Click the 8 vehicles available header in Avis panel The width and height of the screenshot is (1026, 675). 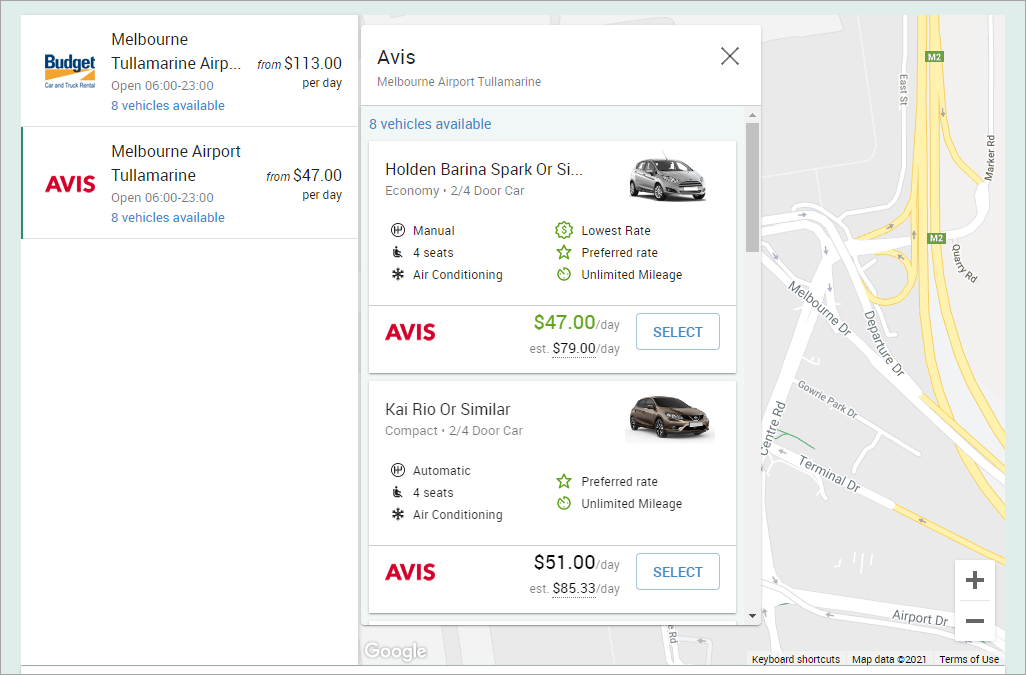pyautogui.click(x=430, y=124)
